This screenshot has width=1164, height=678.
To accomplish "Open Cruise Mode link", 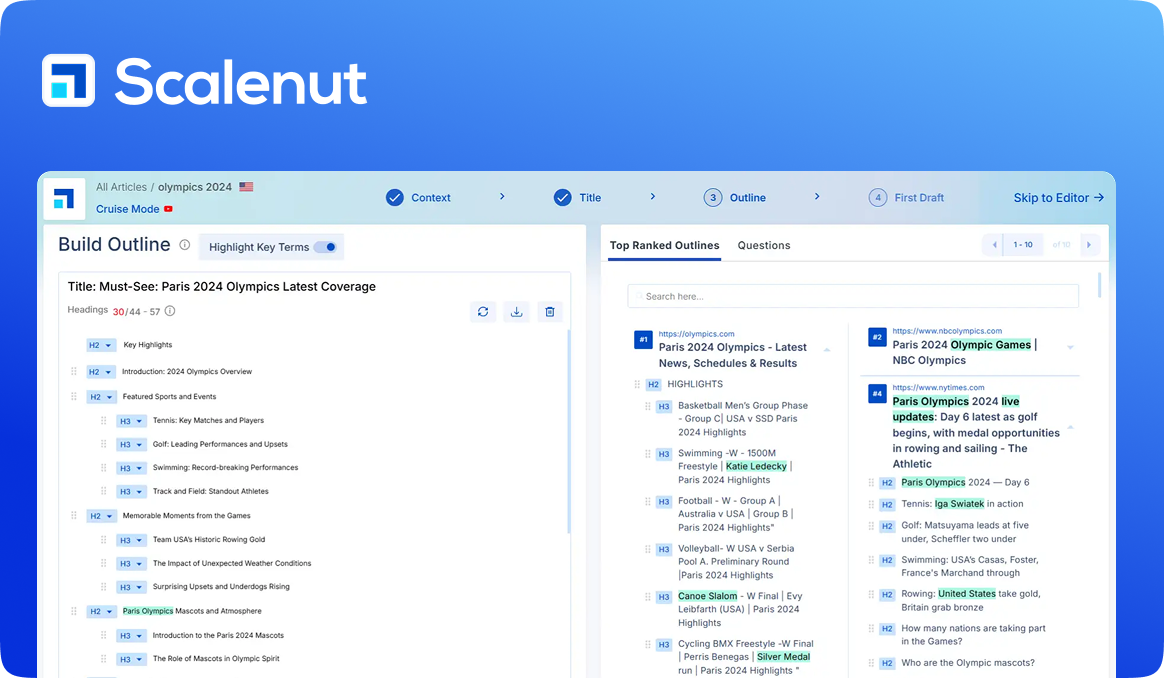I will point(128,209).
